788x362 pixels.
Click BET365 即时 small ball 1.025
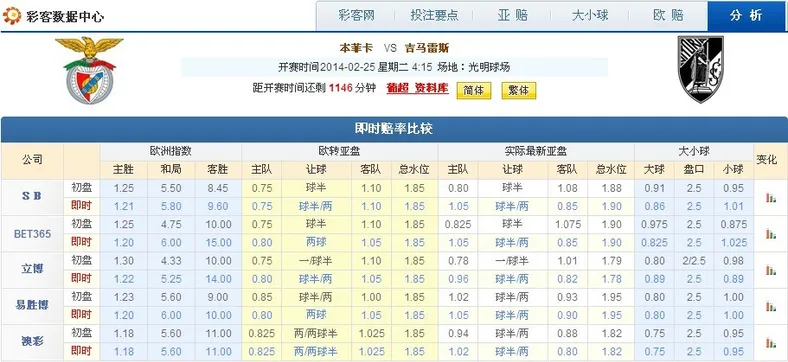[733, 243]
